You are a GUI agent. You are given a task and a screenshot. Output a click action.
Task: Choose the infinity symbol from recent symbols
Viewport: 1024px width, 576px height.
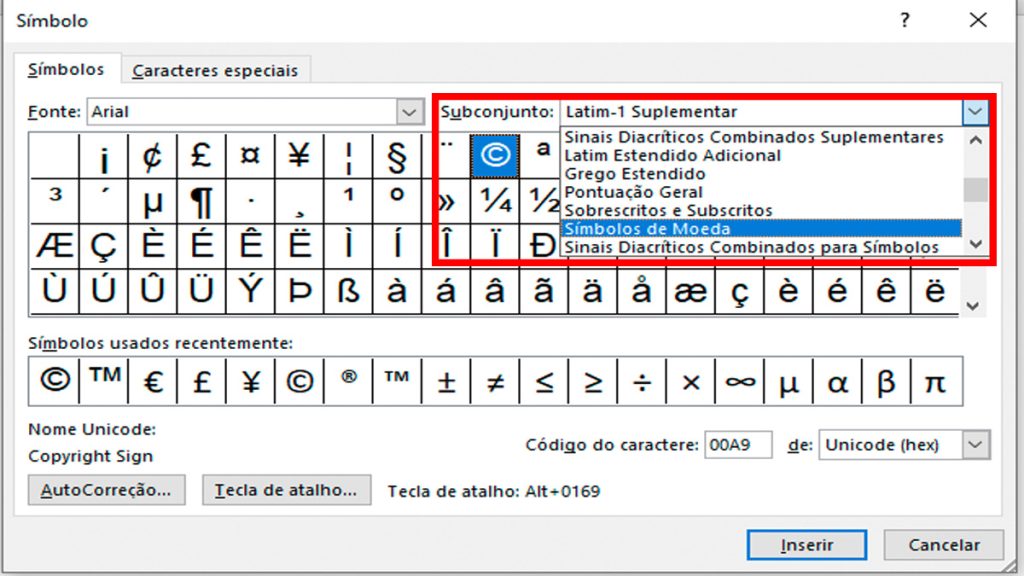740,381
